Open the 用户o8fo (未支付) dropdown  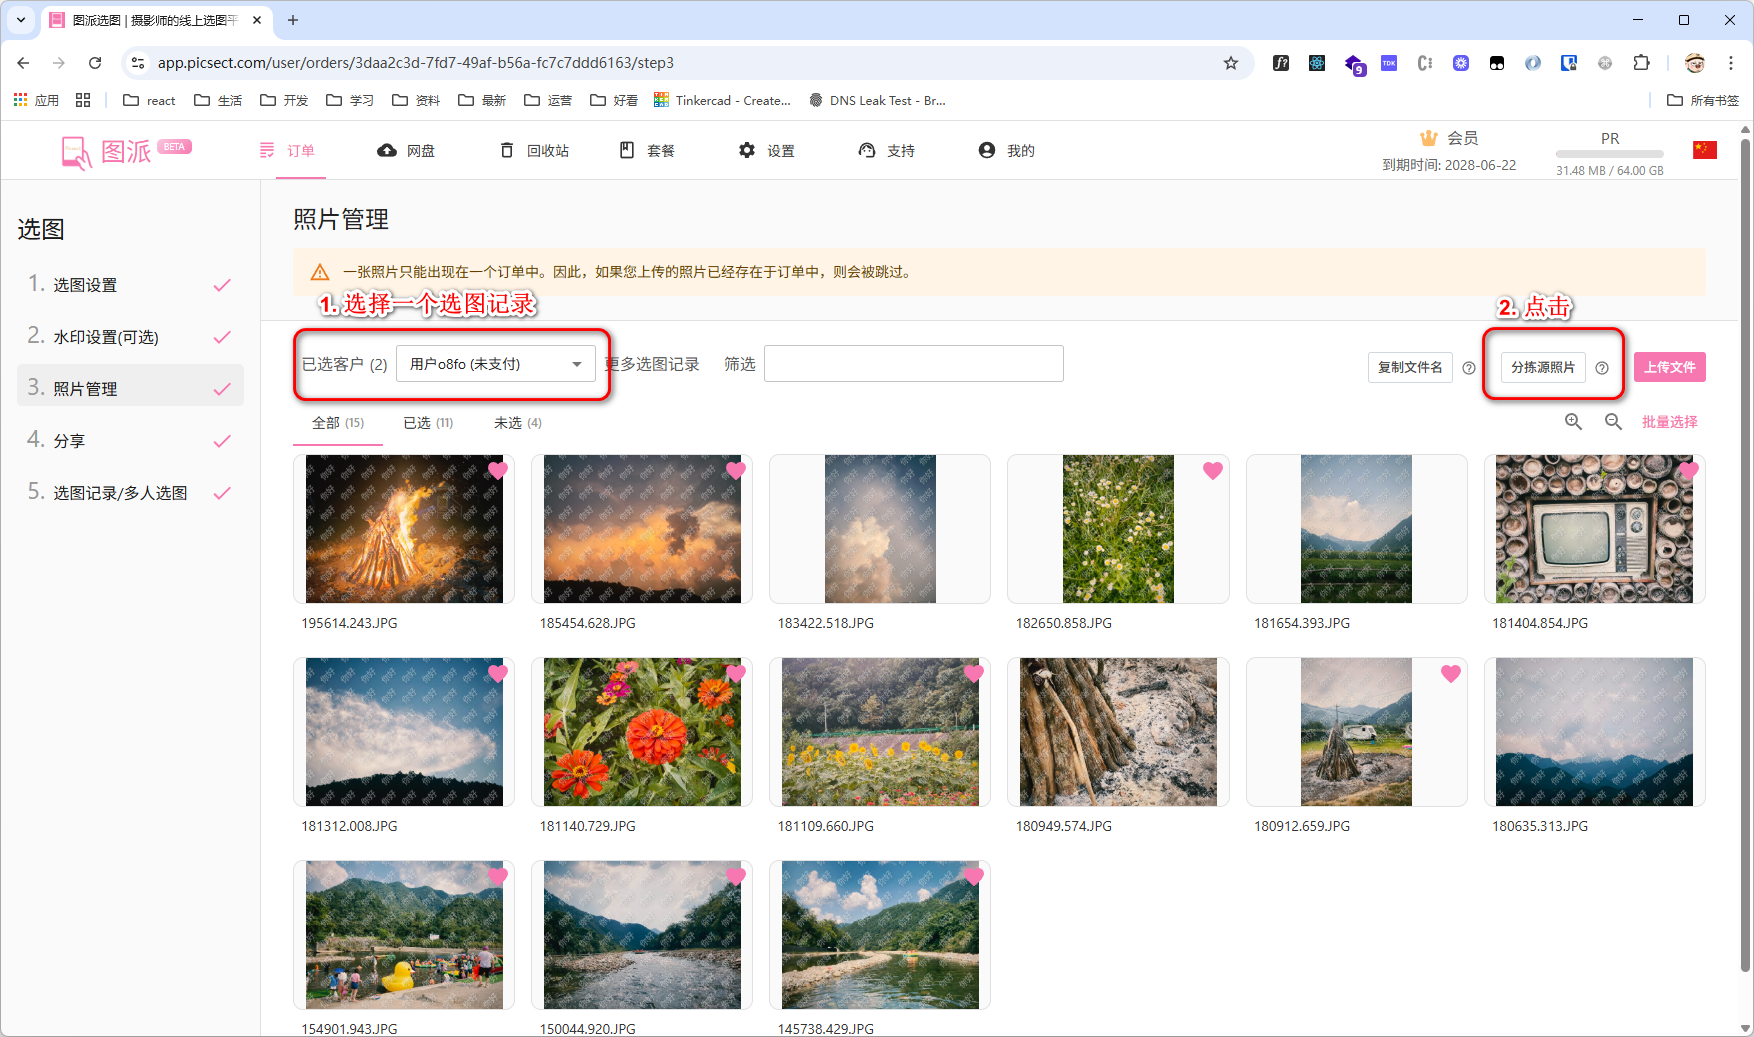[x=496, y=363]
